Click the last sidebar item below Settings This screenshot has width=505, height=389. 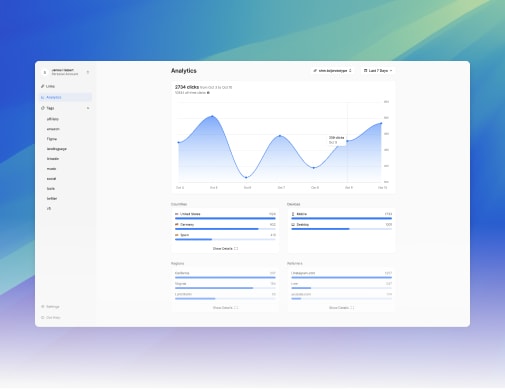pos(53,318)
